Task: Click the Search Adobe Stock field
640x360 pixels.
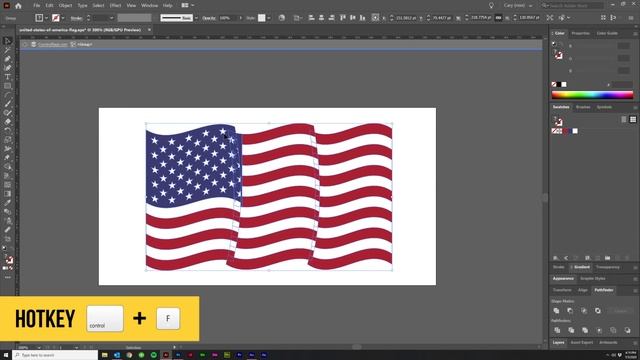Action: point(572,6)
